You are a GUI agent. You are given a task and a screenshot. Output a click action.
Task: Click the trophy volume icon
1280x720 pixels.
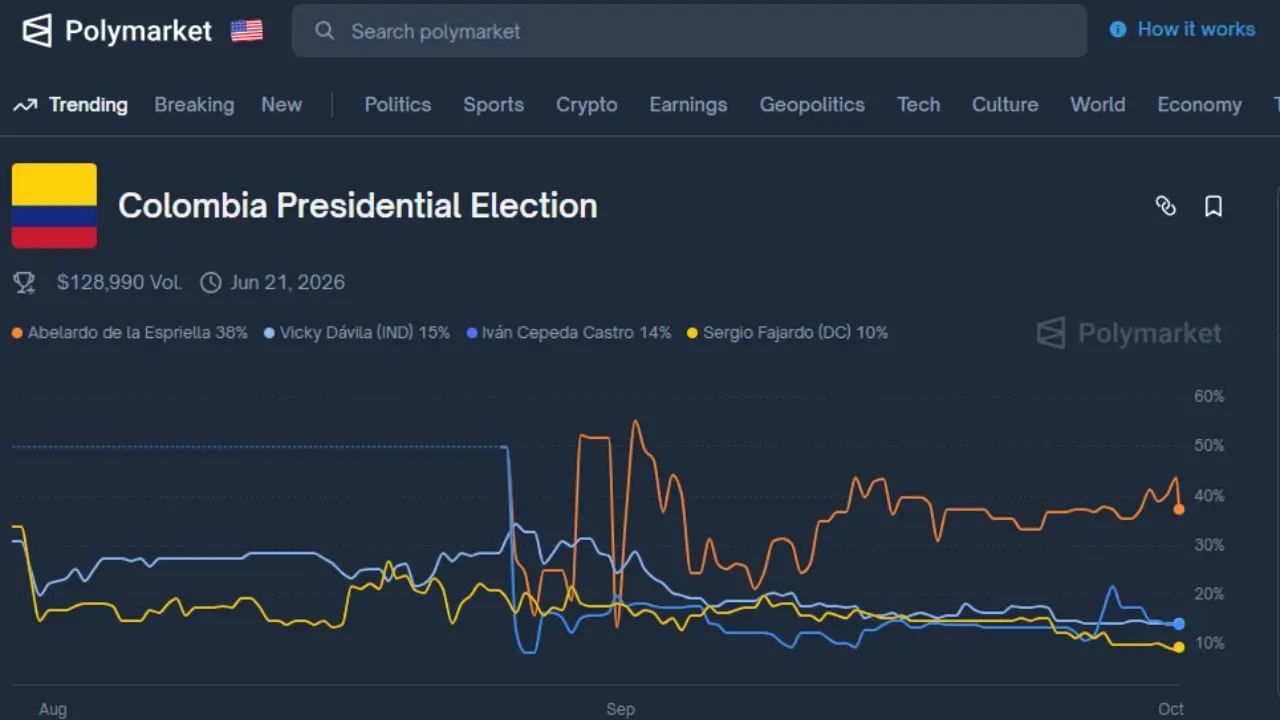coord(24,282)
